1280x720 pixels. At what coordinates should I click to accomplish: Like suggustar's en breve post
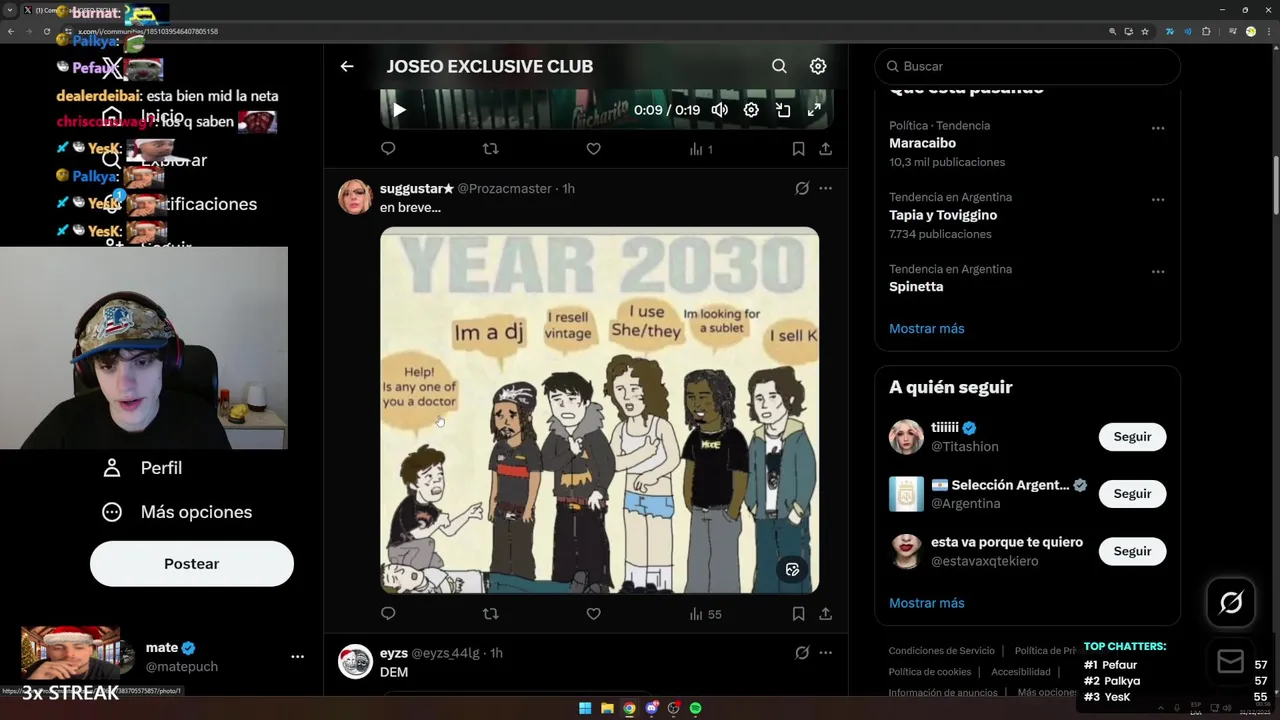(593, 614)
